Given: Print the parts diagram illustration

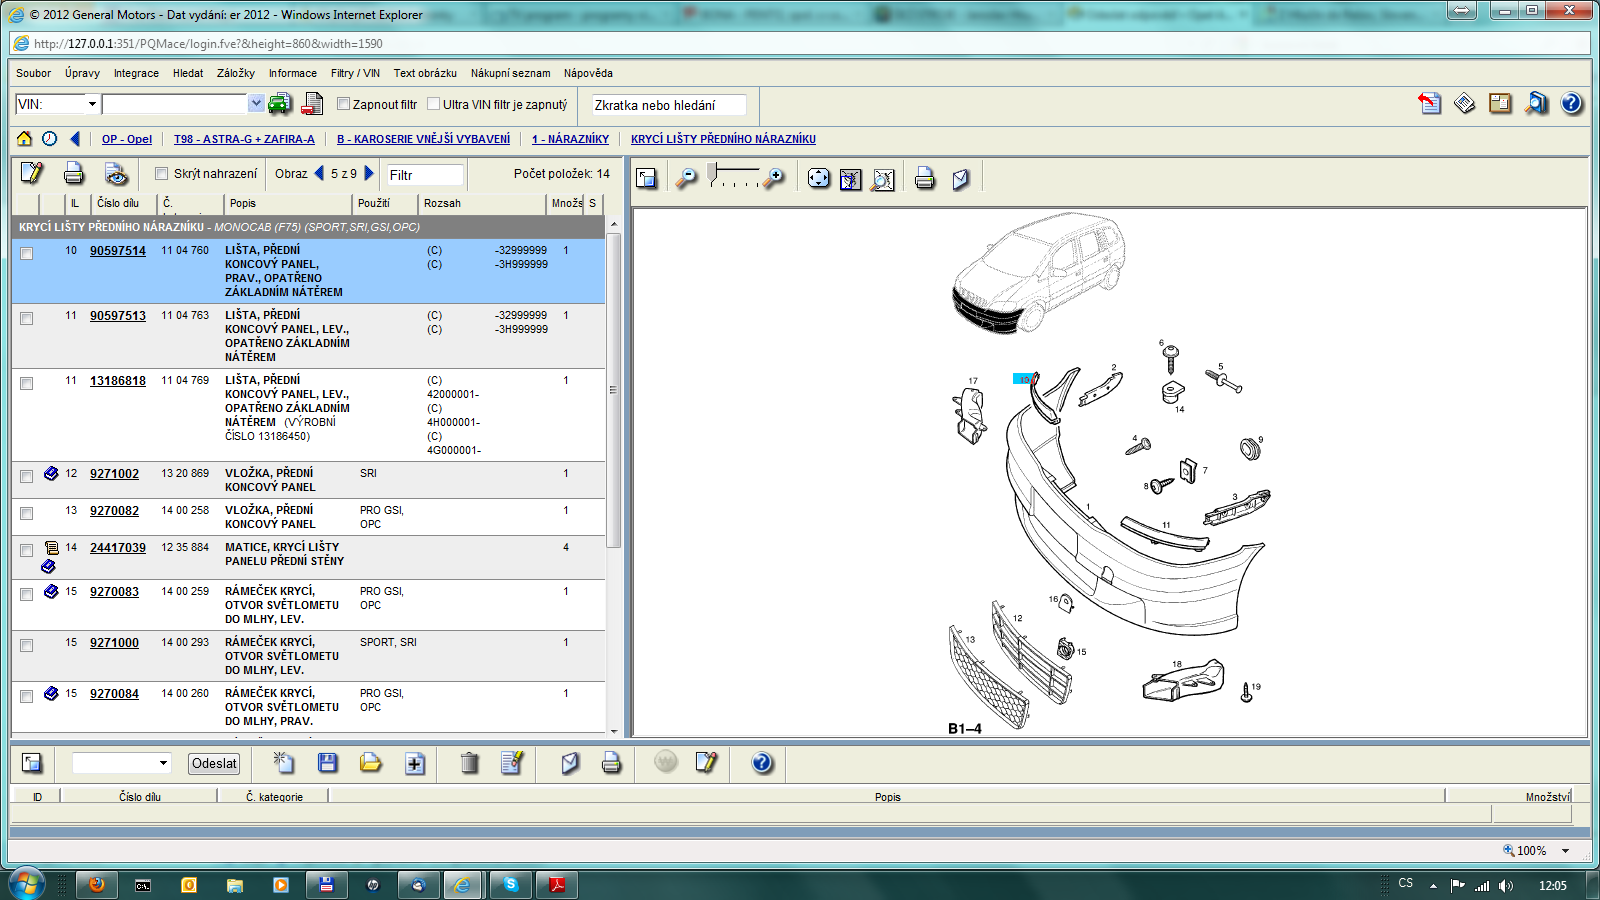Looking at the screenshot, I should [925, 178].
